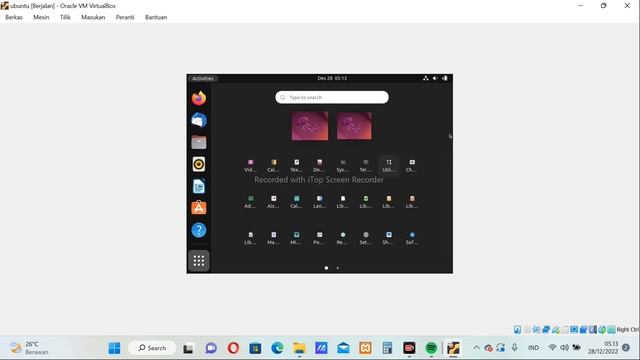Click Windows taskbar Wi-Fi icon
The width and height of the screenshot is (640, 360).
(x=552, y=348)
